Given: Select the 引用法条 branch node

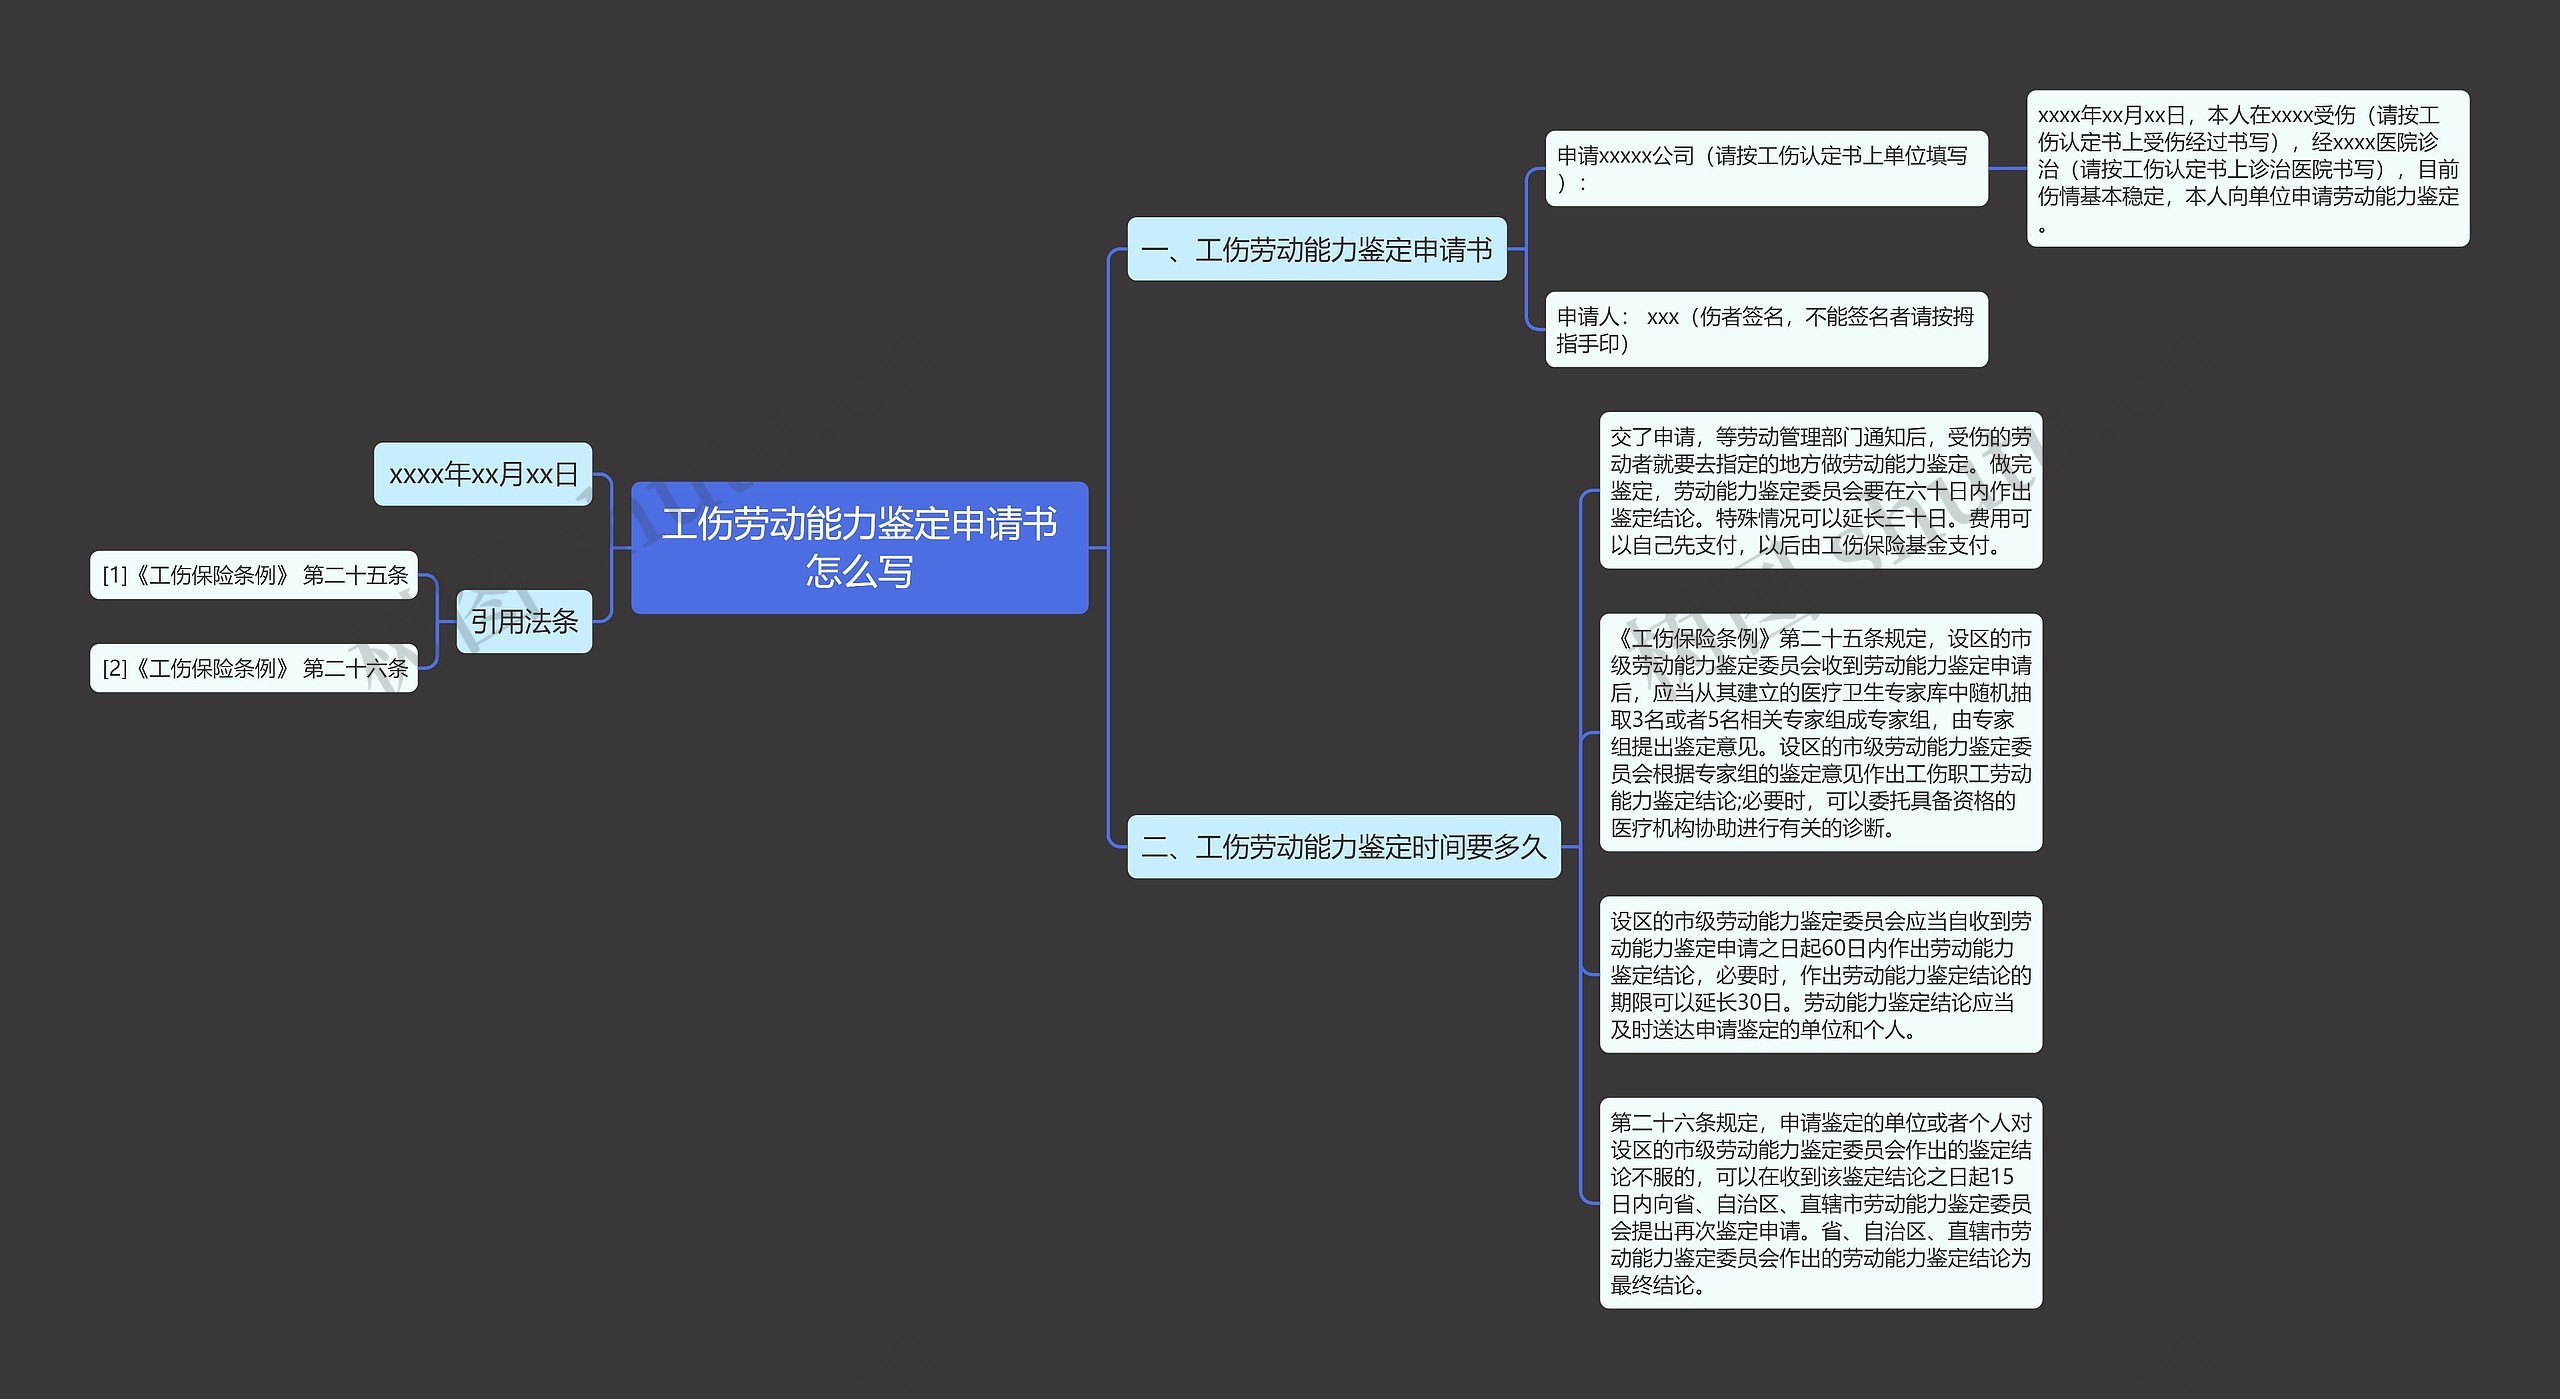Looking at the screenshot, I should (x=523, y=621).
